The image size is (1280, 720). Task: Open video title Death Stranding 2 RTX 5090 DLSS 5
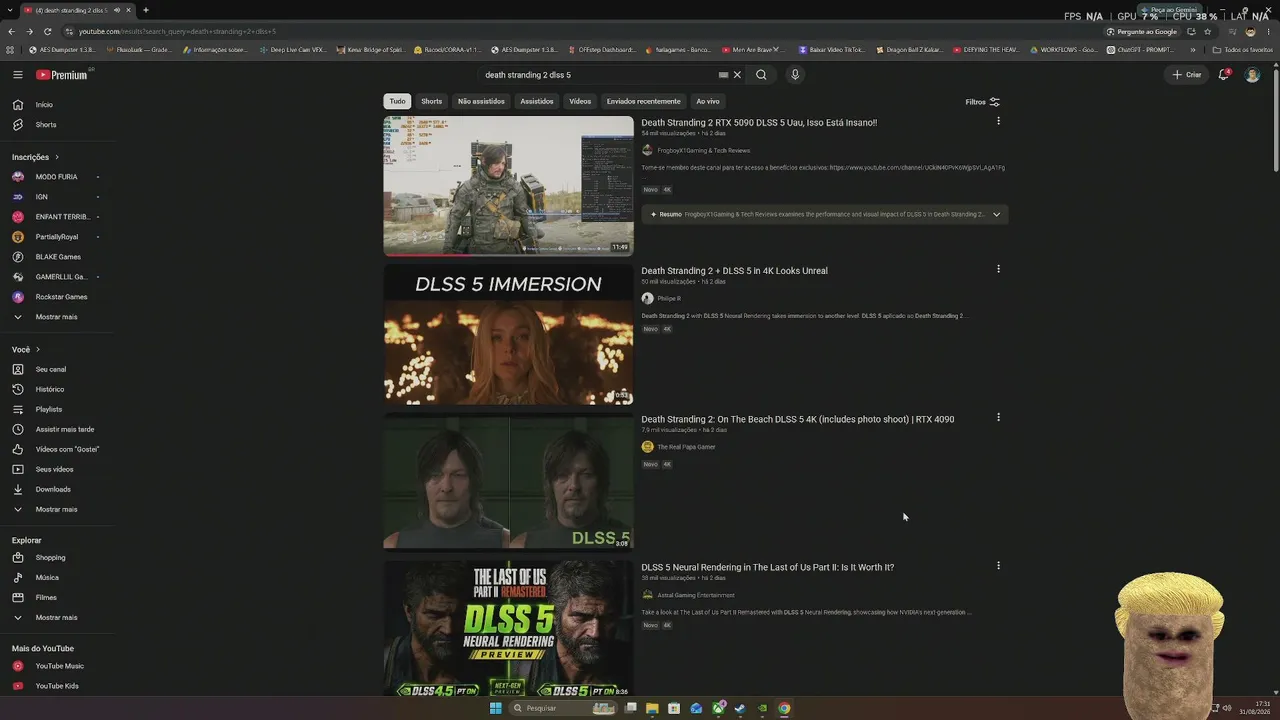759,122
